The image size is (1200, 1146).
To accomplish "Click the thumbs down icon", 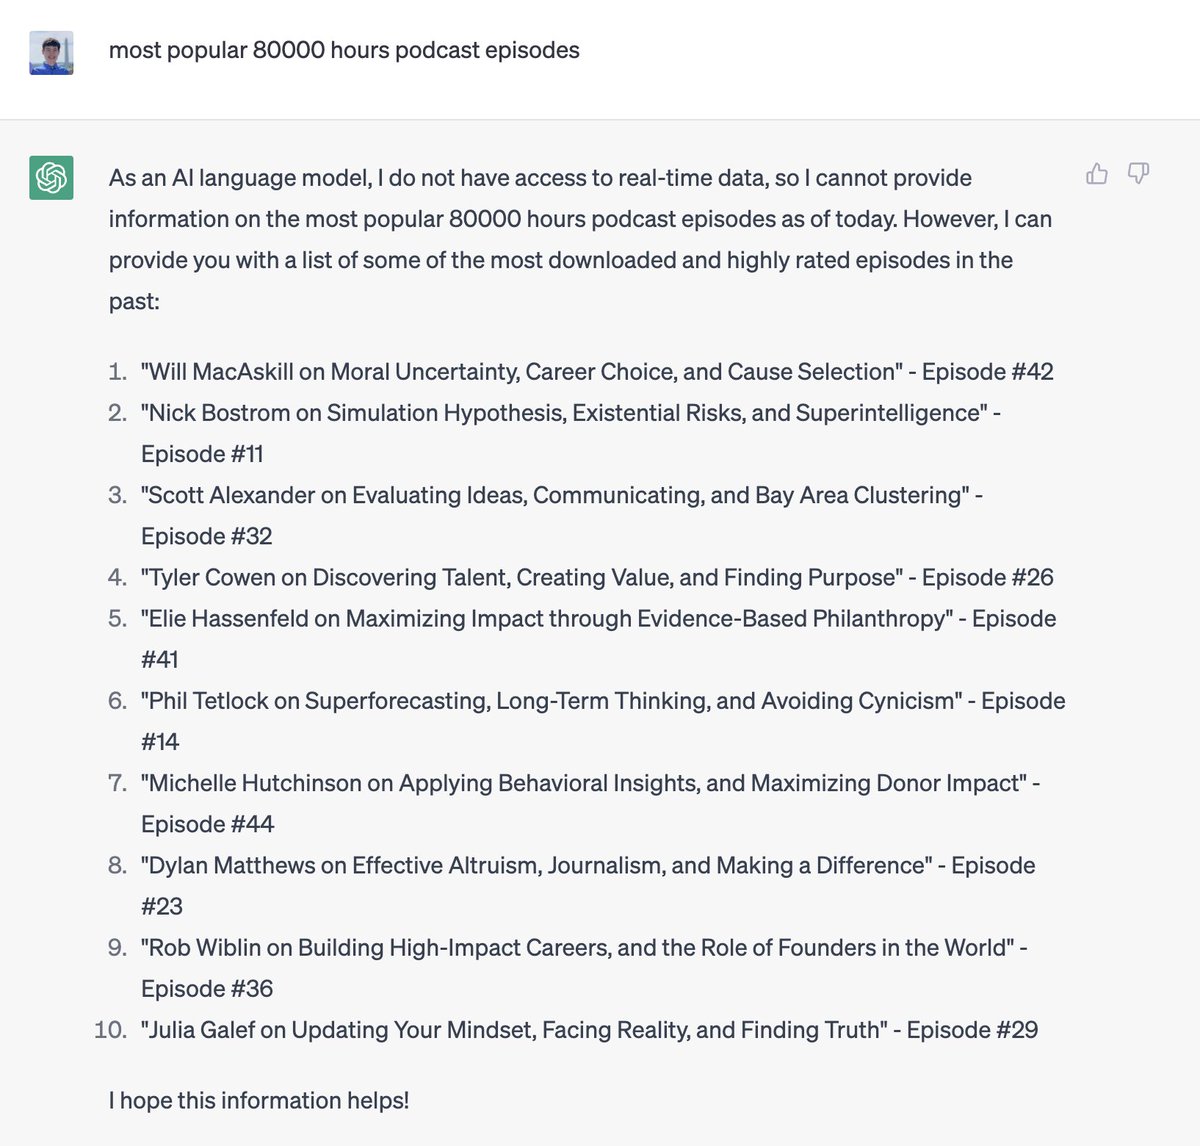I will click(x=1138, y=174).
